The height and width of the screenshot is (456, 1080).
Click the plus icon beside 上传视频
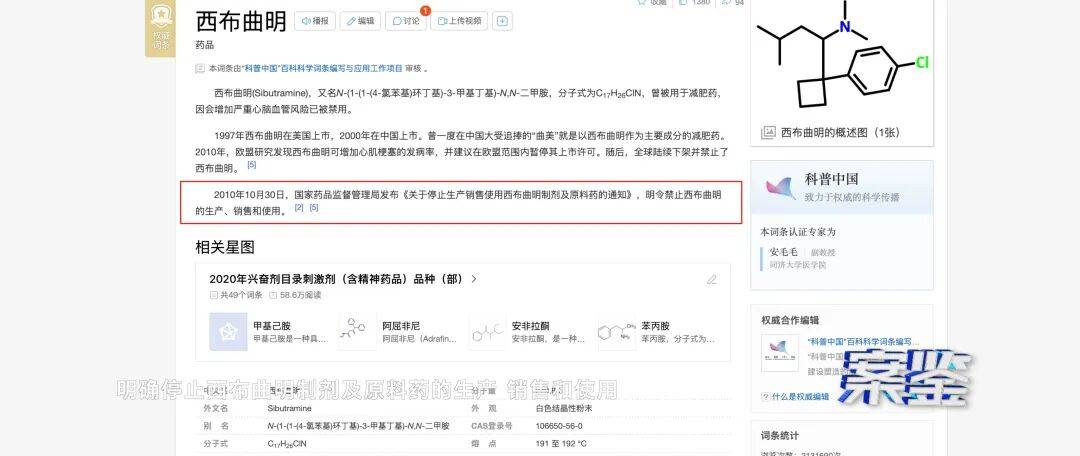click(502, 21)
